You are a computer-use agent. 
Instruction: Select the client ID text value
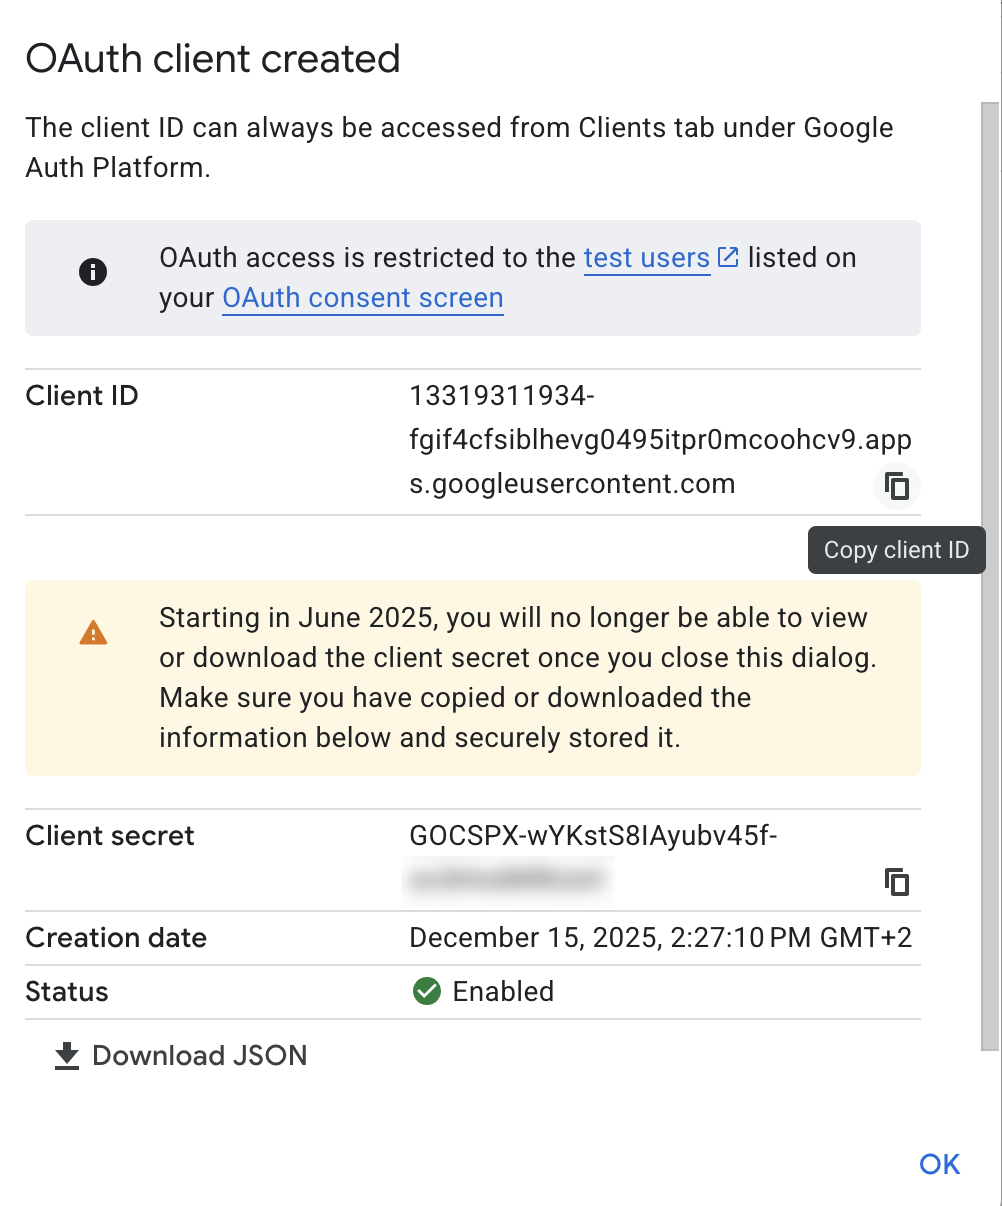pyautogui.click(x=660, y=439)
